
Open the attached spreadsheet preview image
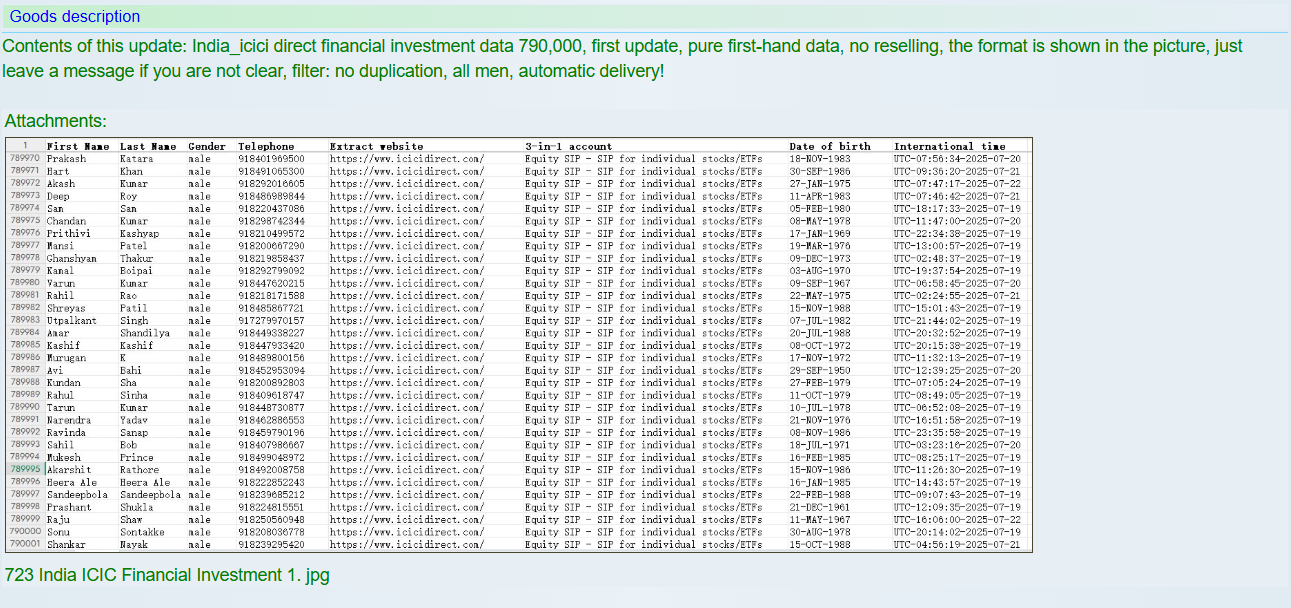[x=518, y=345]
